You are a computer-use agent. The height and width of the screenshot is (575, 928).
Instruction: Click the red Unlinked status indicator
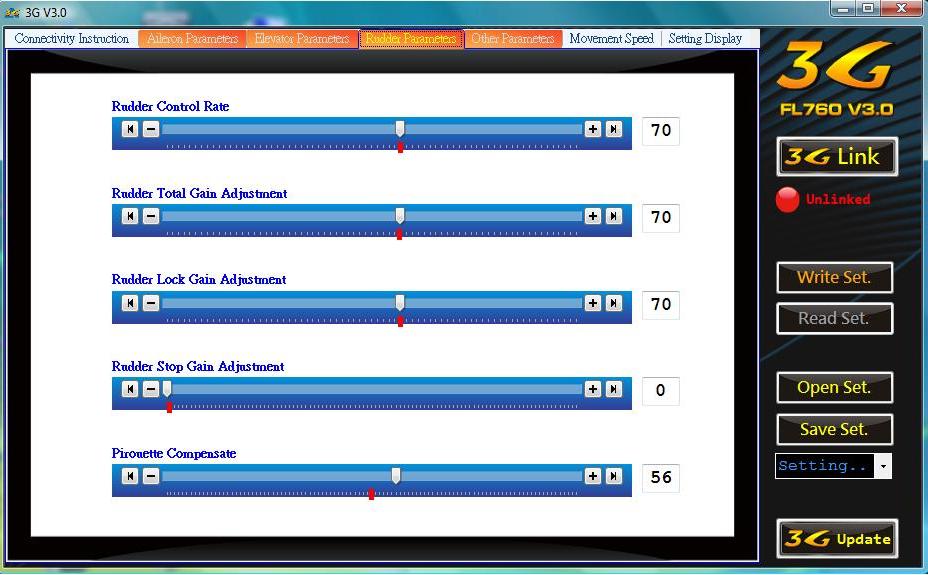tap(788, 199)
